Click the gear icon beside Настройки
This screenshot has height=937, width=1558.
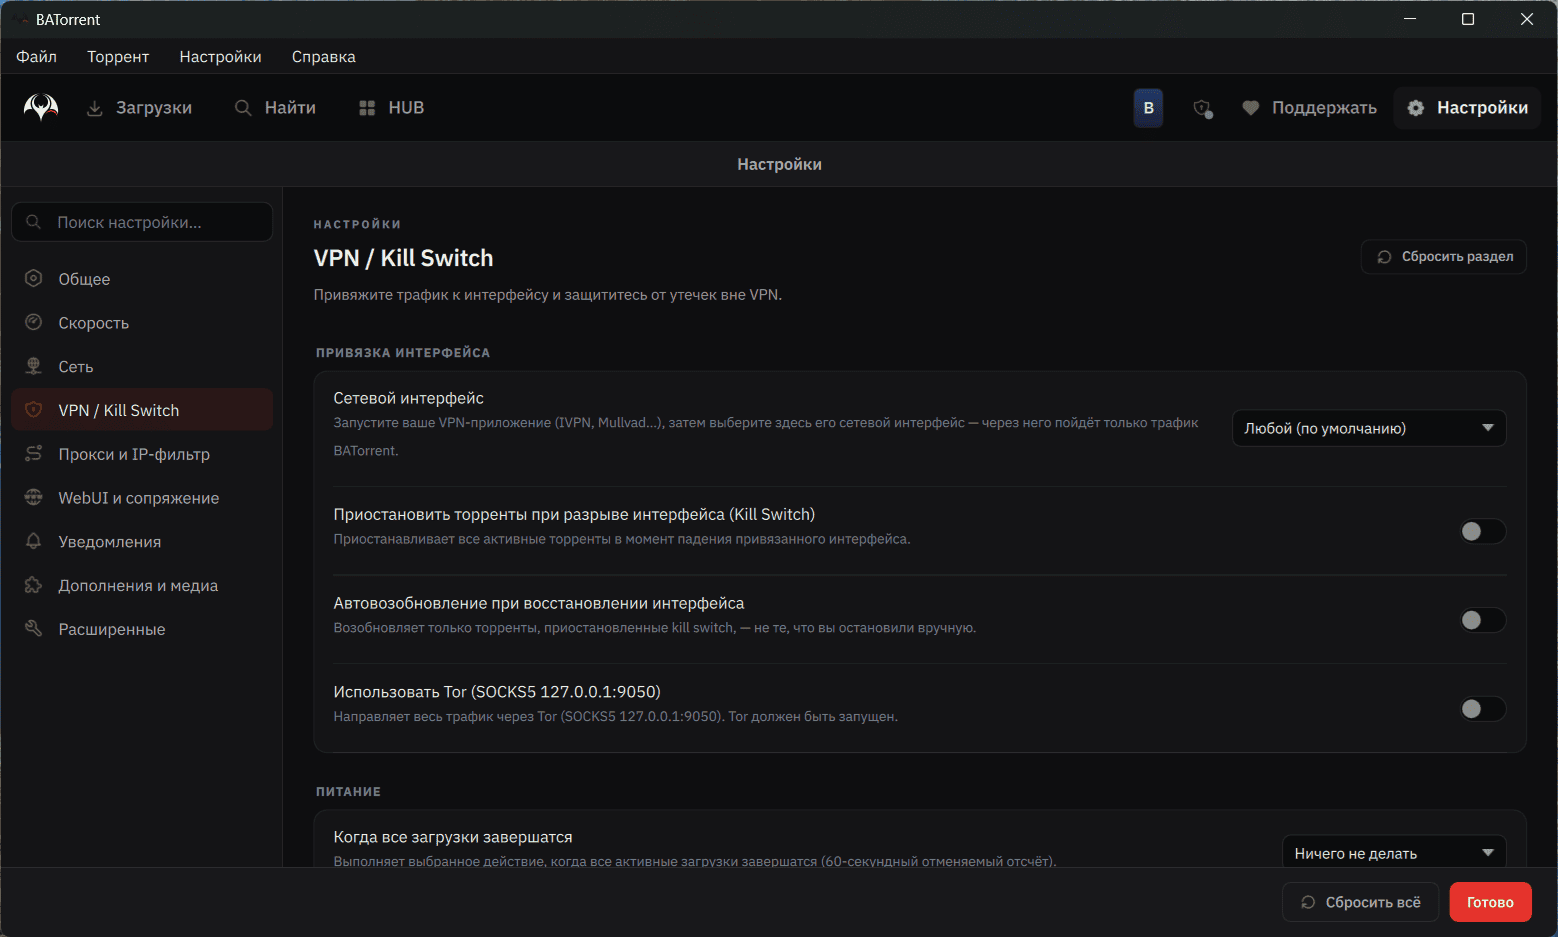(1416, 108)
